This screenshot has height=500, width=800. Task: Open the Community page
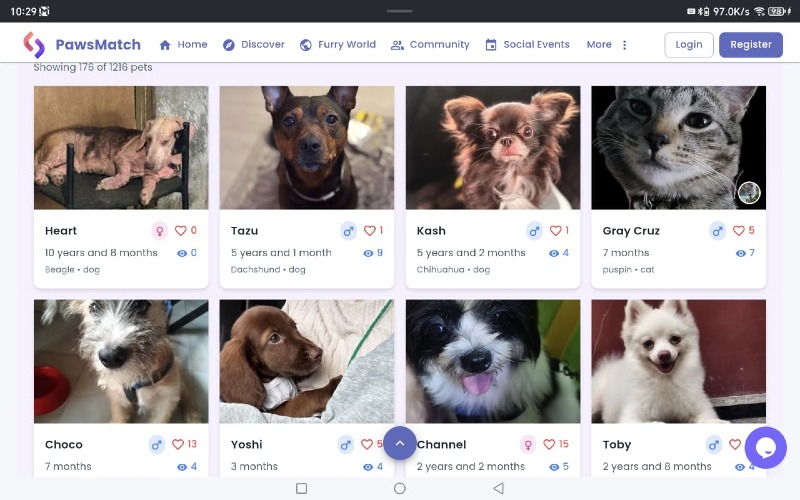click(x=430, y=44)
